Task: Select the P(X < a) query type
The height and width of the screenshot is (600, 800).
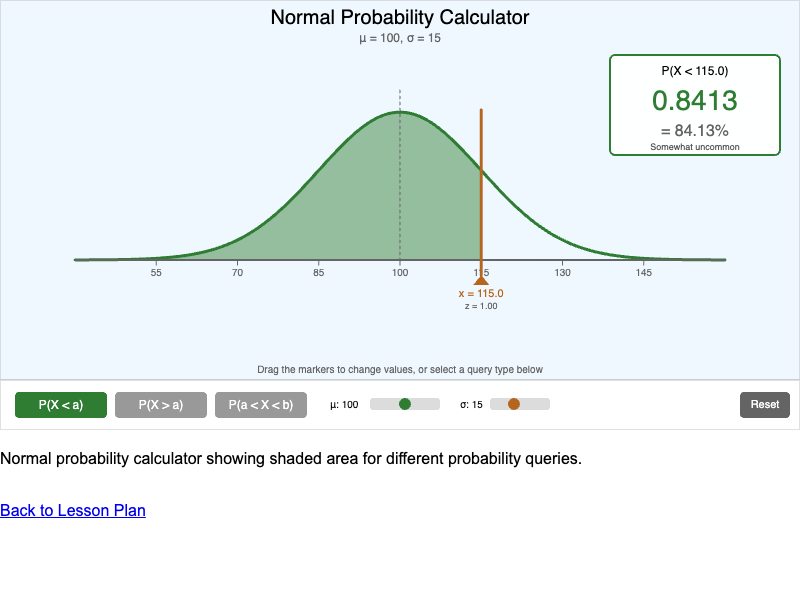Action: point(60,404)
